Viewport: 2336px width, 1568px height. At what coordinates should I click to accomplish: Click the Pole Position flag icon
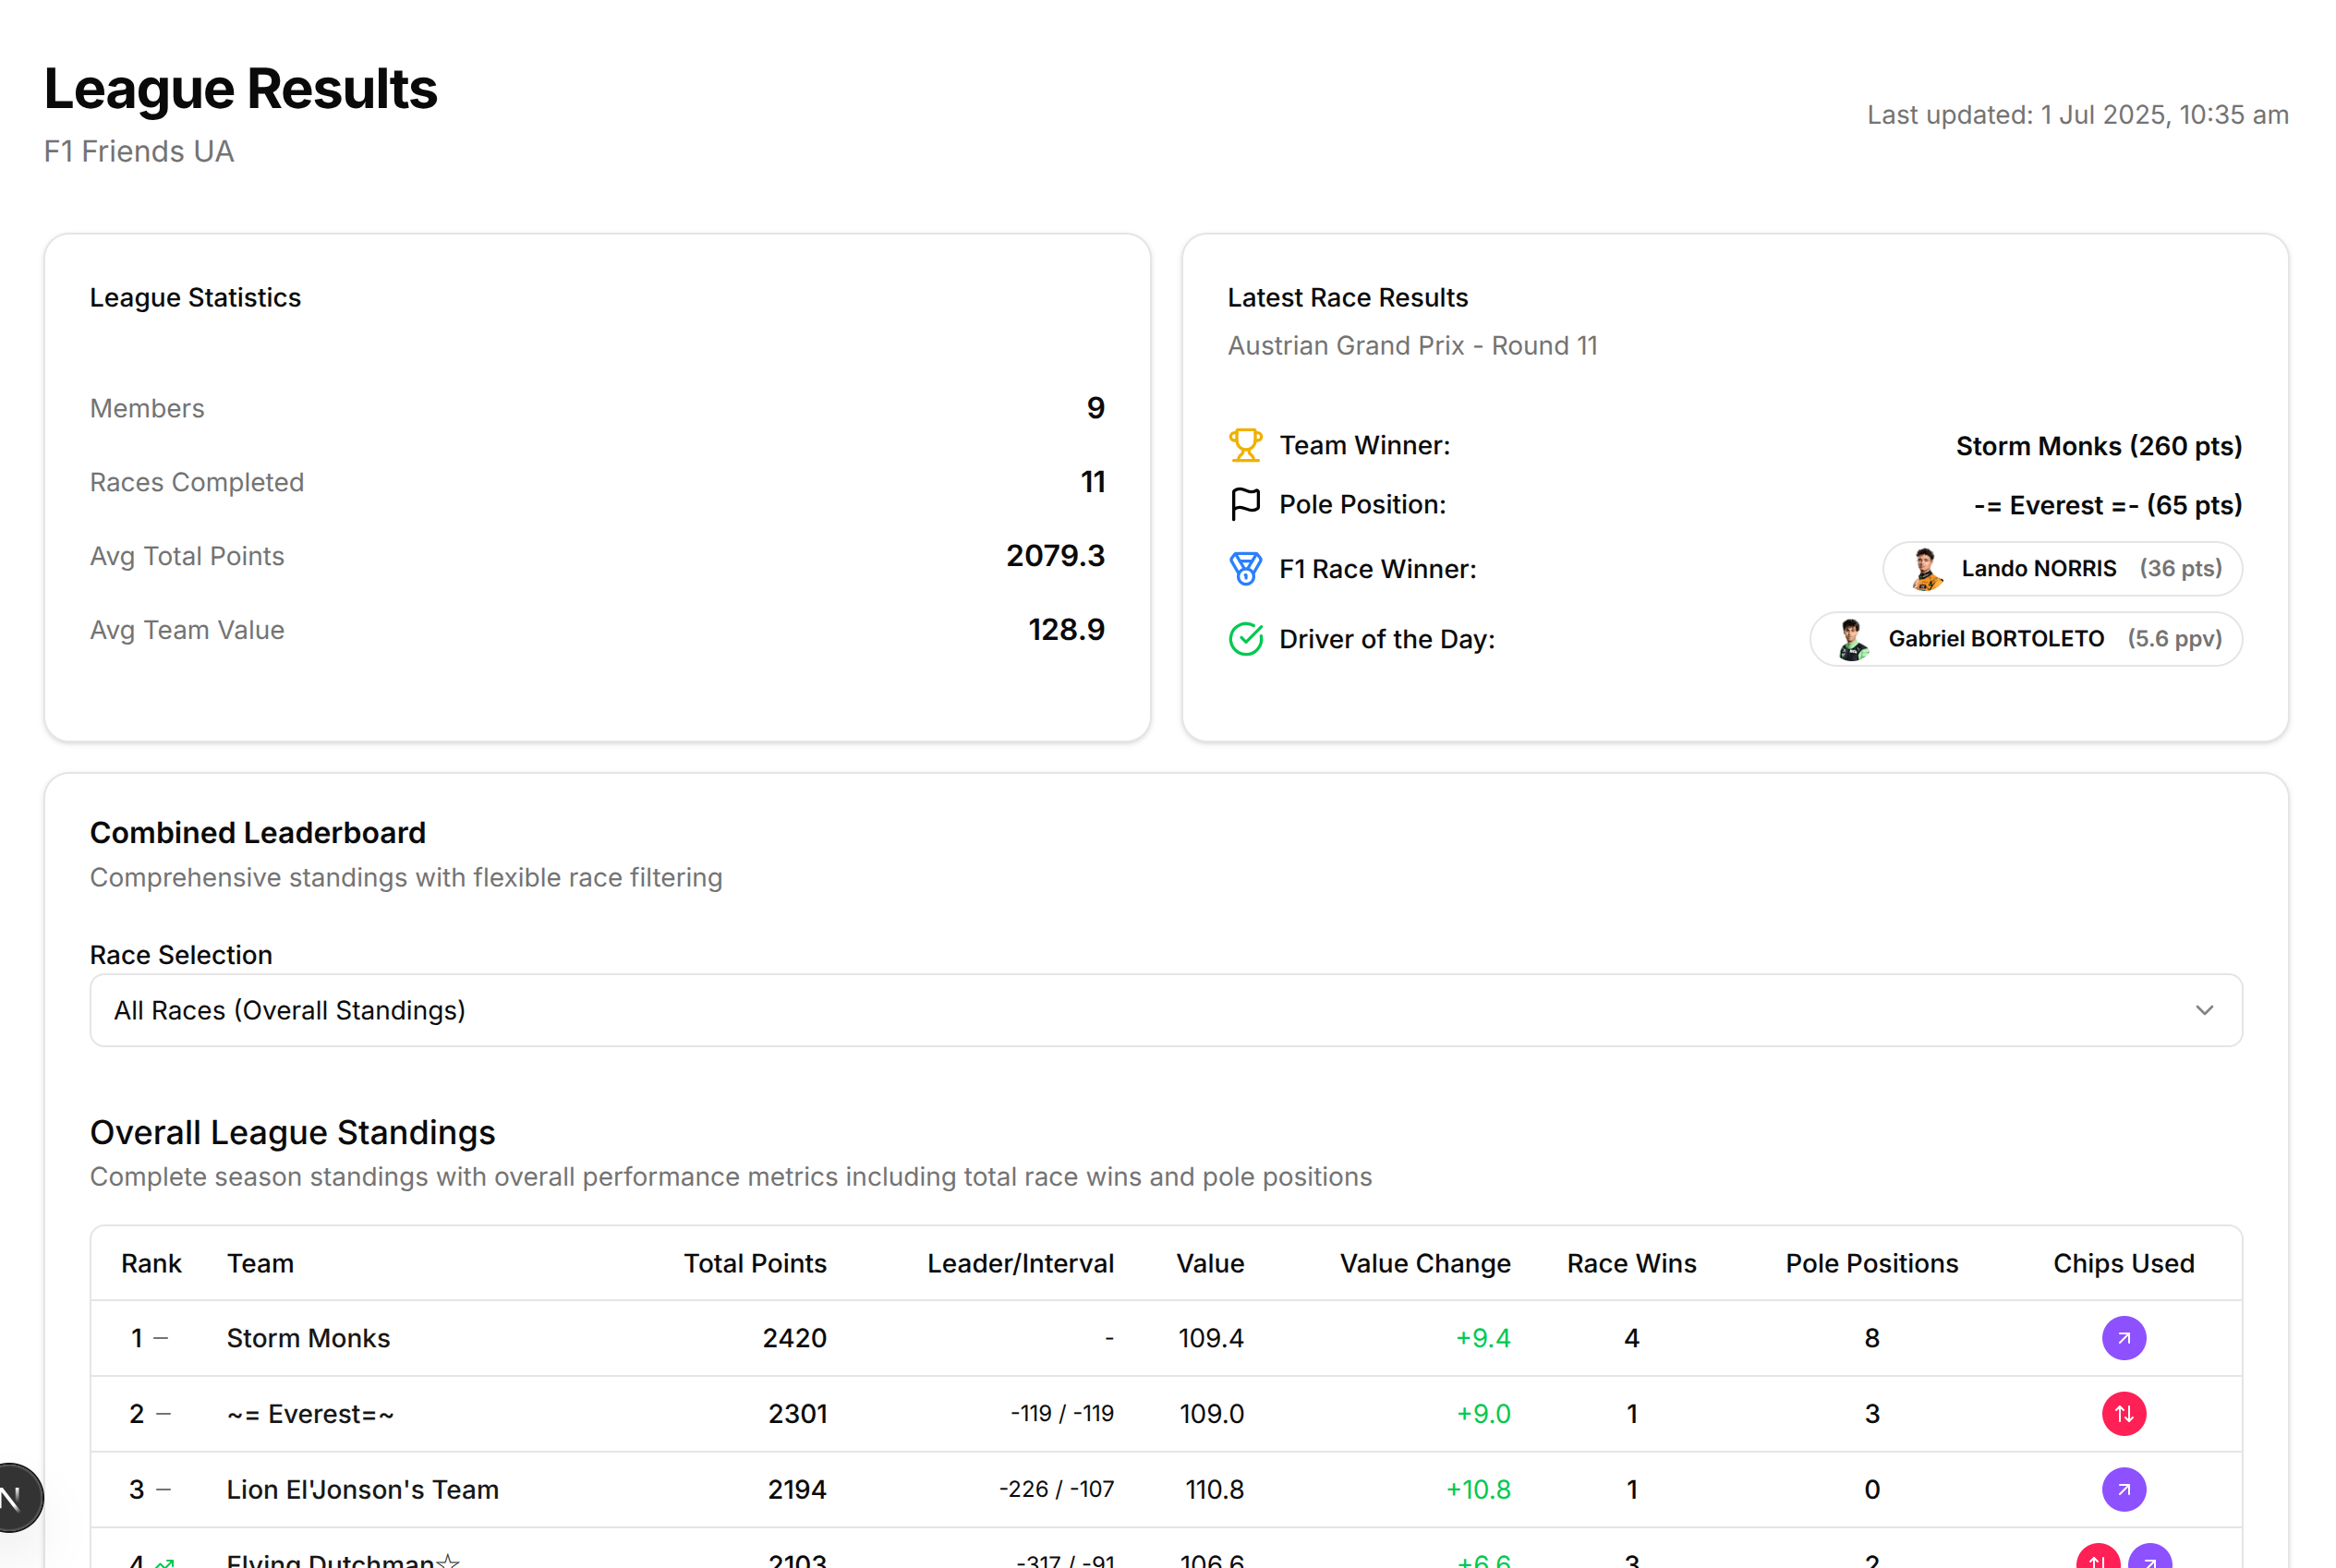click(x=1245, y=504)
